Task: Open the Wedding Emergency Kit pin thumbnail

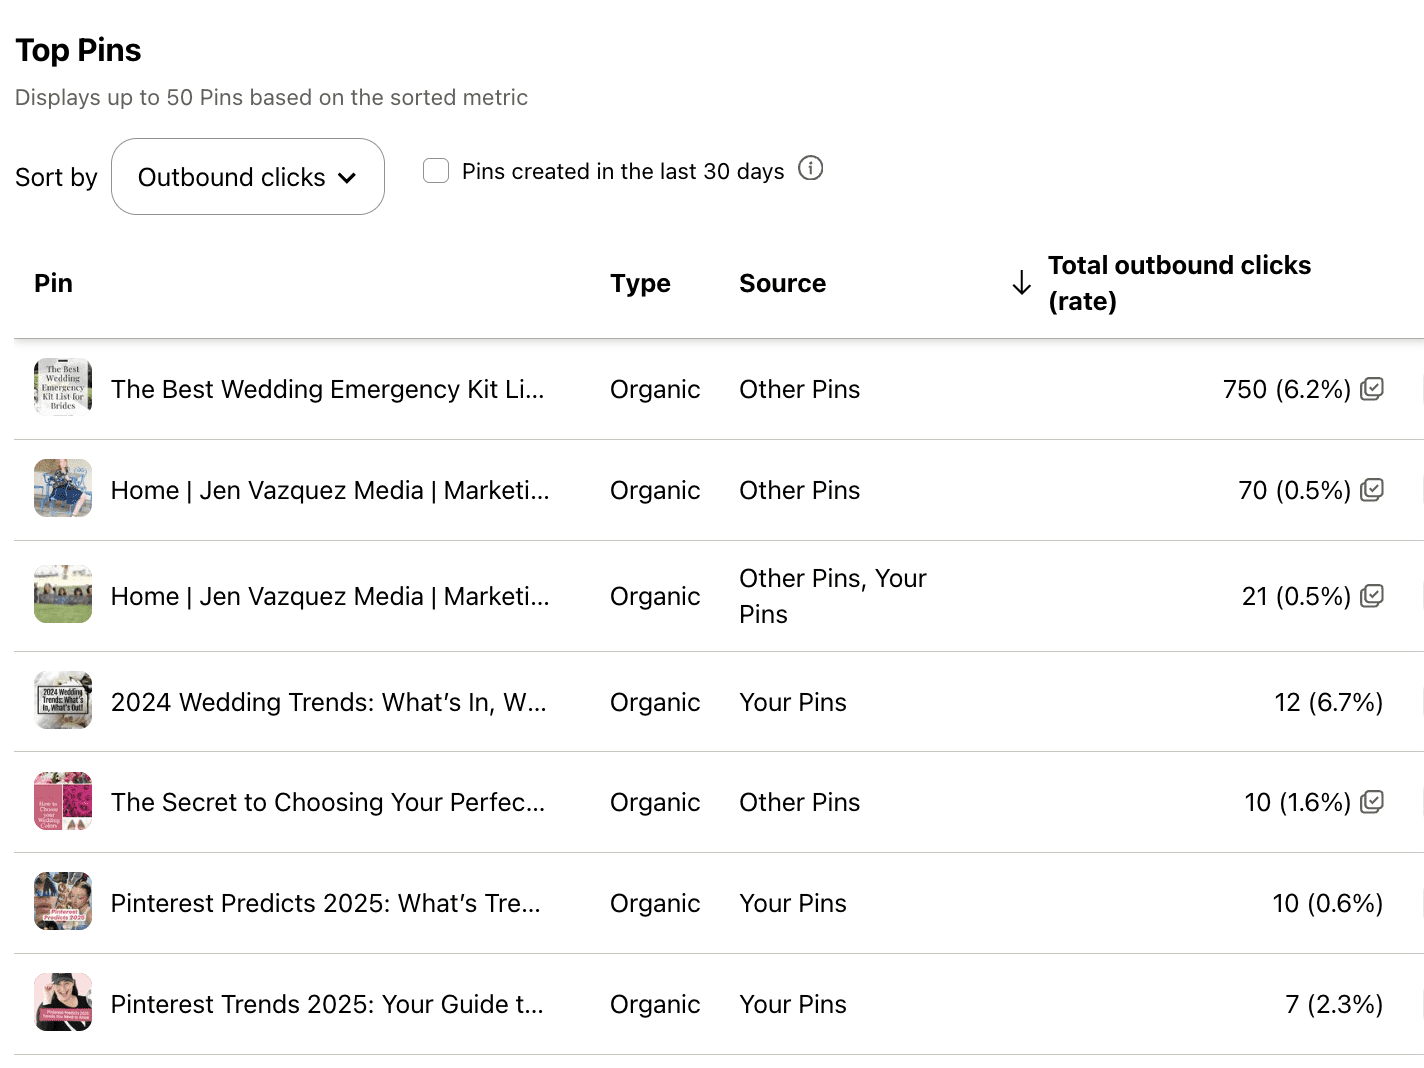Action: click(63, 387)
